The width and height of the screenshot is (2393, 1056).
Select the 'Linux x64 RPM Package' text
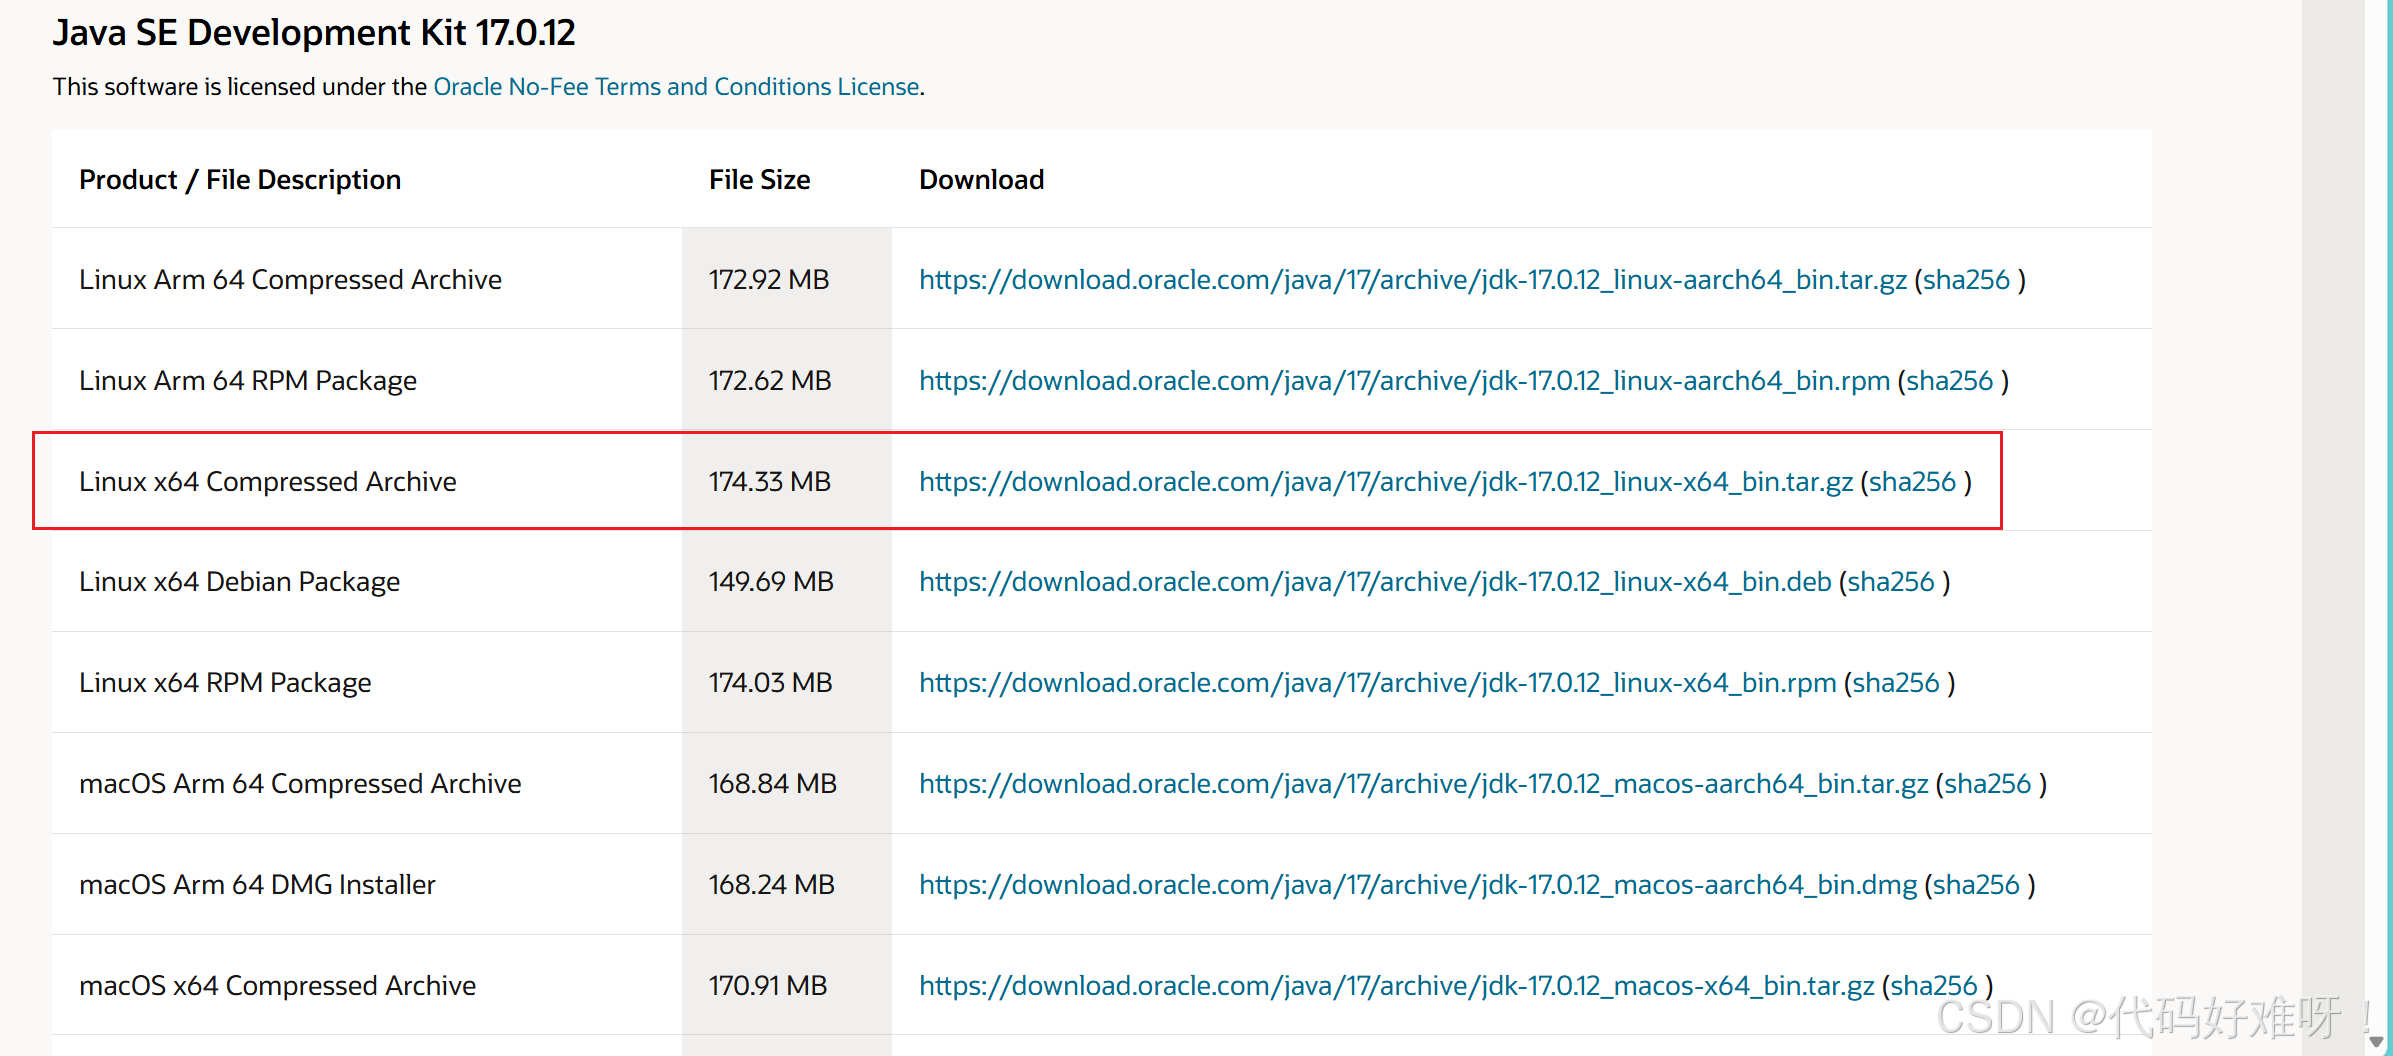[x=225, y=683]
